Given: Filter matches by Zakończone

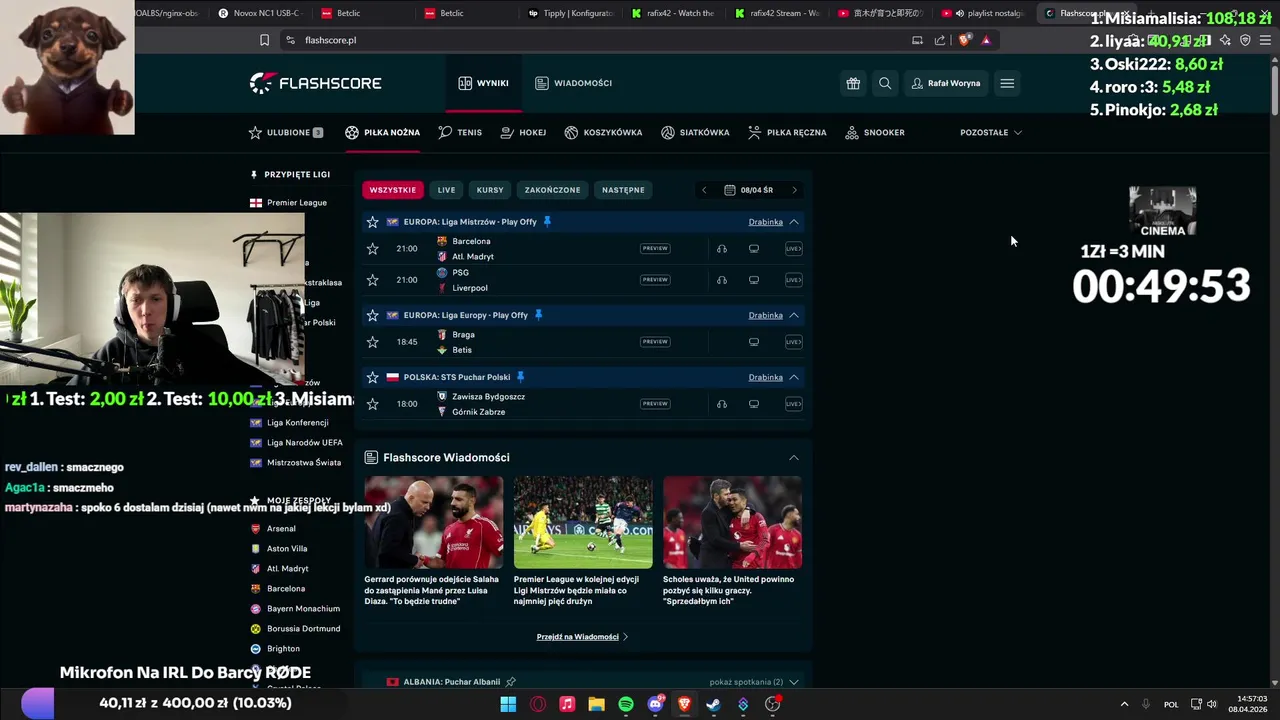Looking at the screenshot, I should coord(552,190).
